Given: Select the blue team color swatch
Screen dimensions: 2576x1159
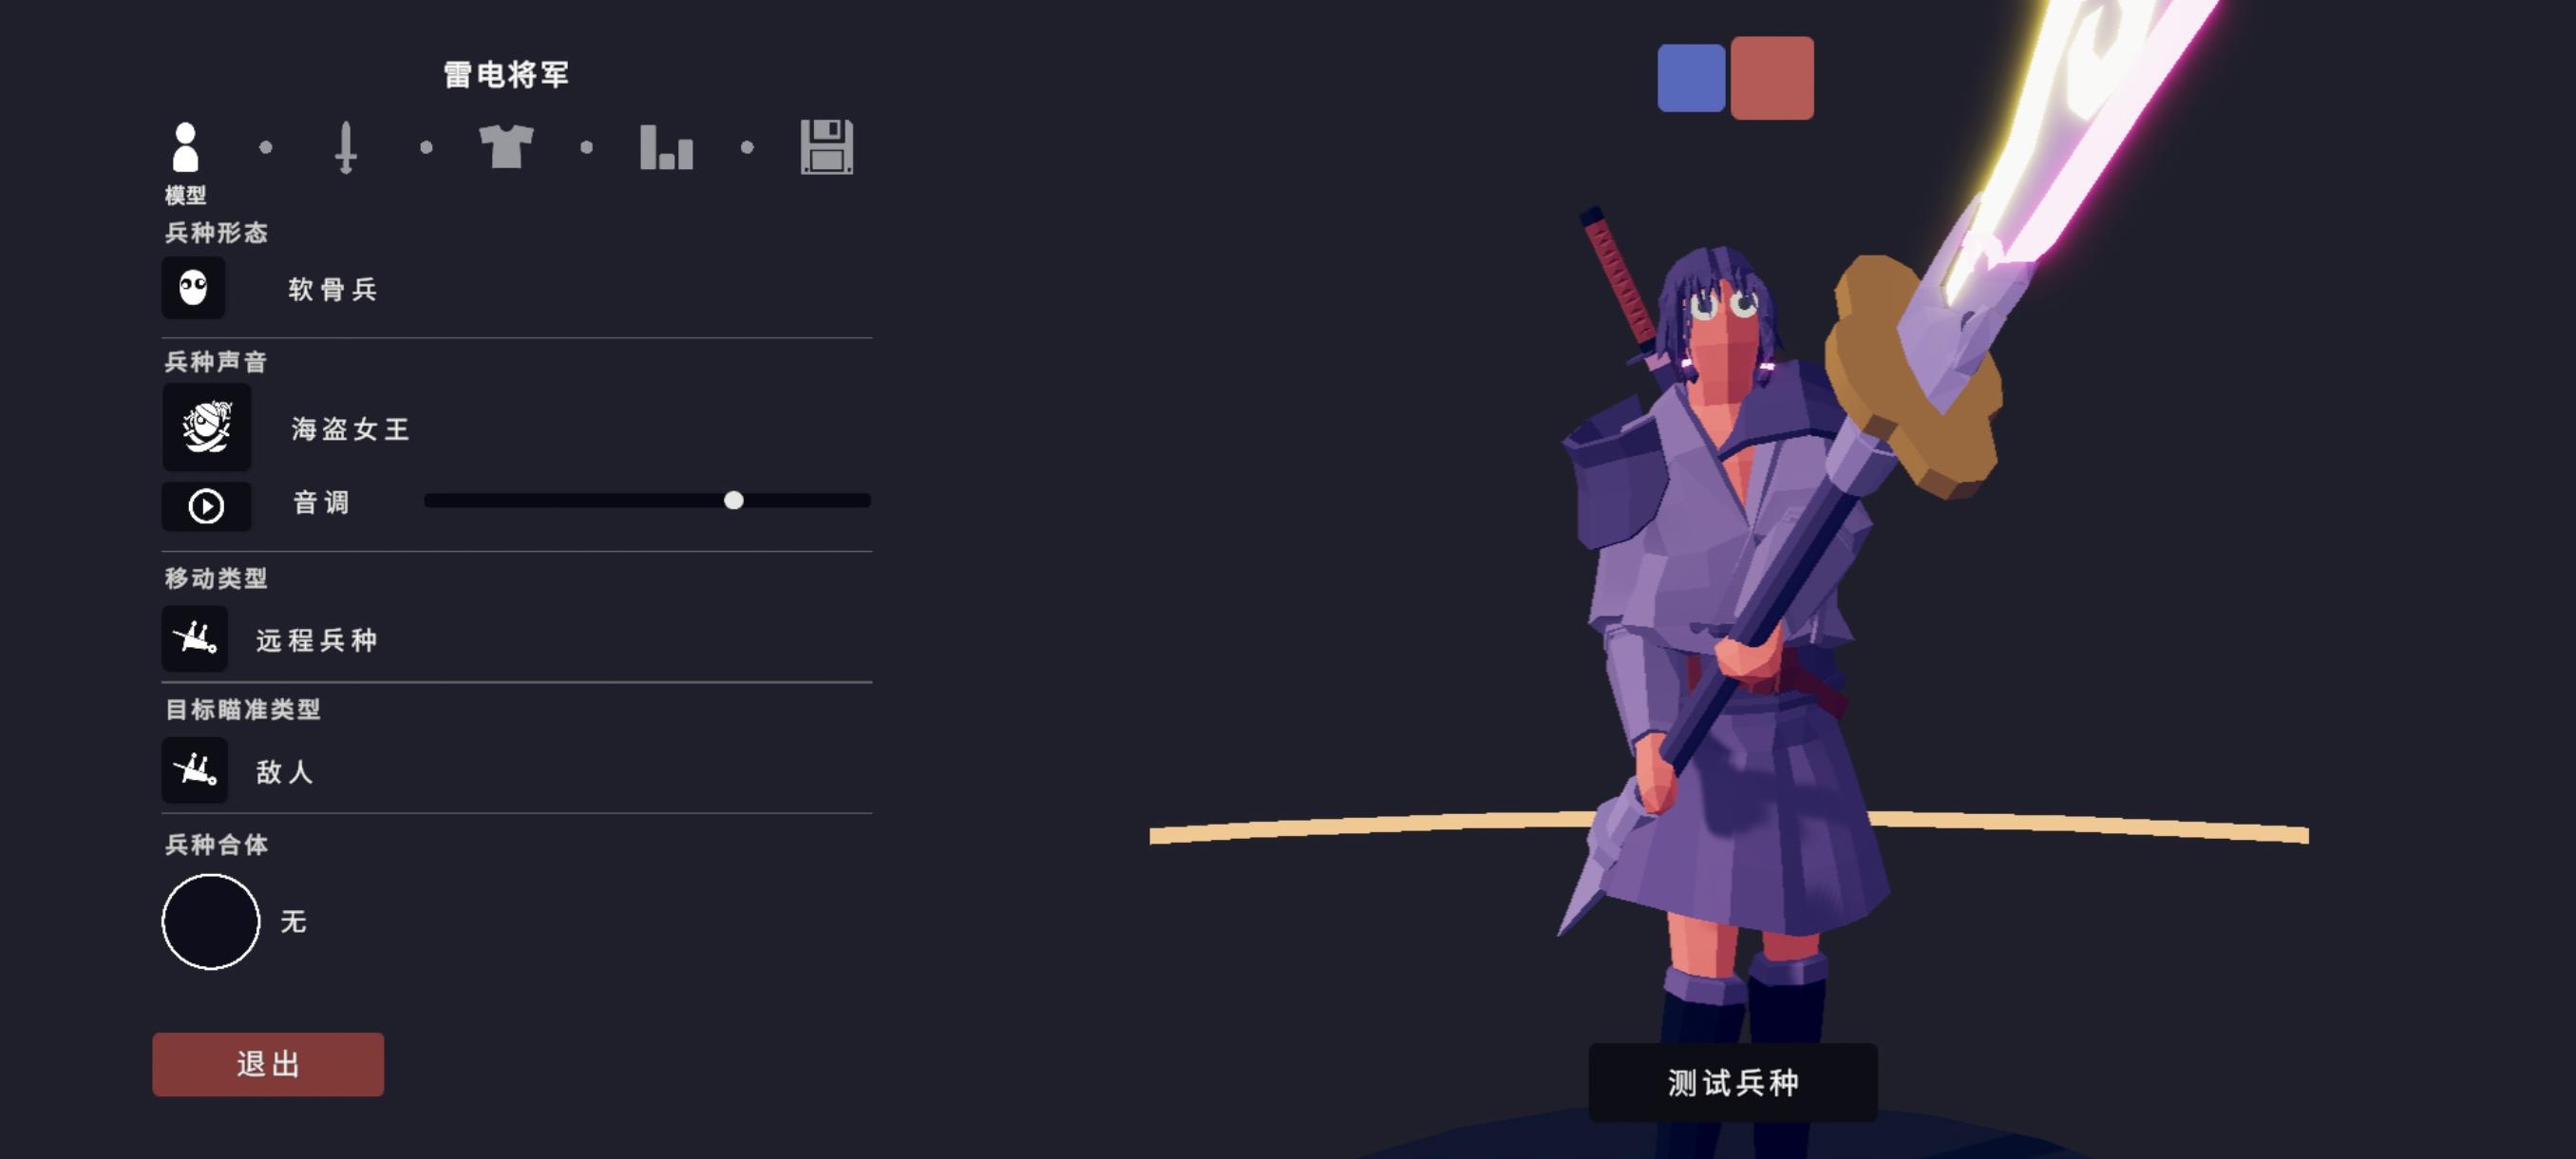Looking at the screenshot, I should click(1691, 78).
